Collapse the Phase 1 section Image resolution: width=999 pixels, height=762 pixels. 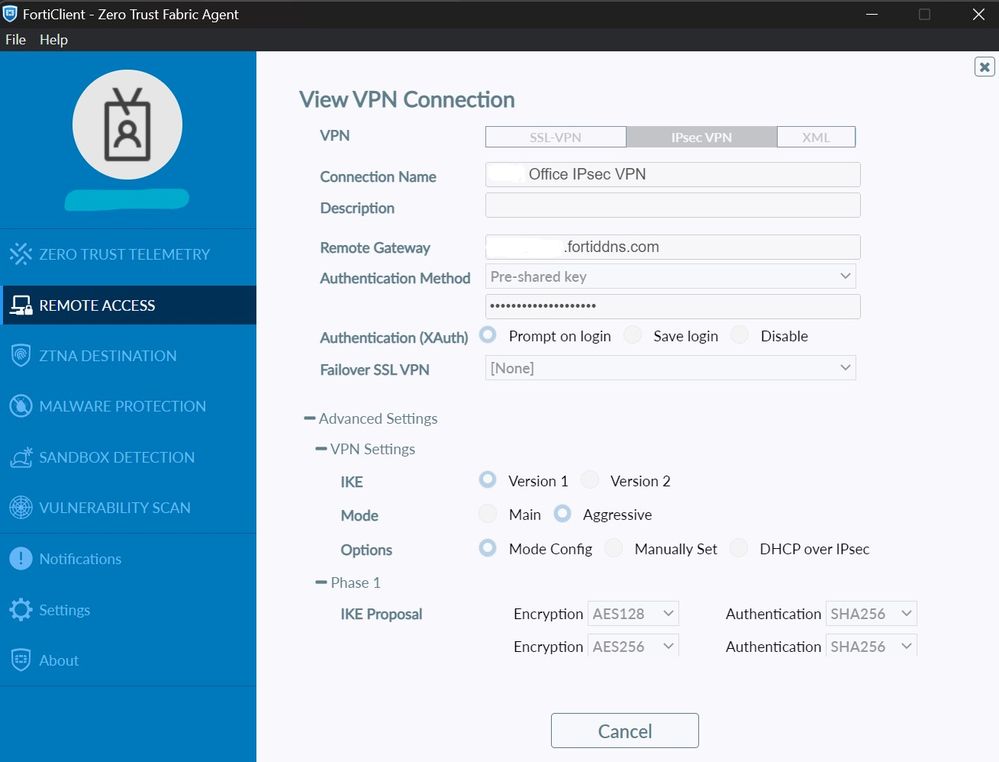(x=321, y=582)
